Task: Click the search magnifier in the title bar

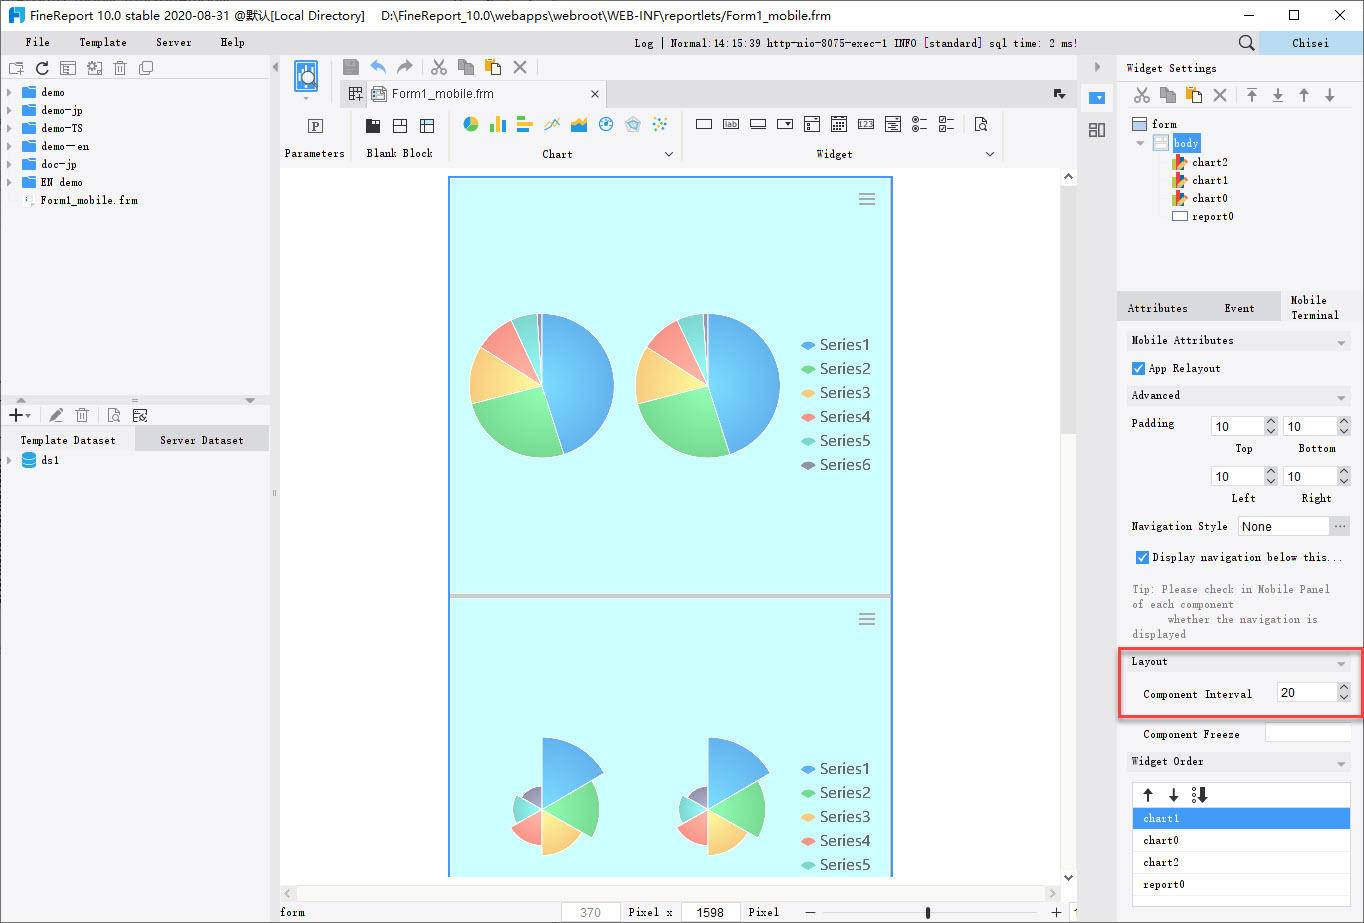Action: click(1246, 42)
